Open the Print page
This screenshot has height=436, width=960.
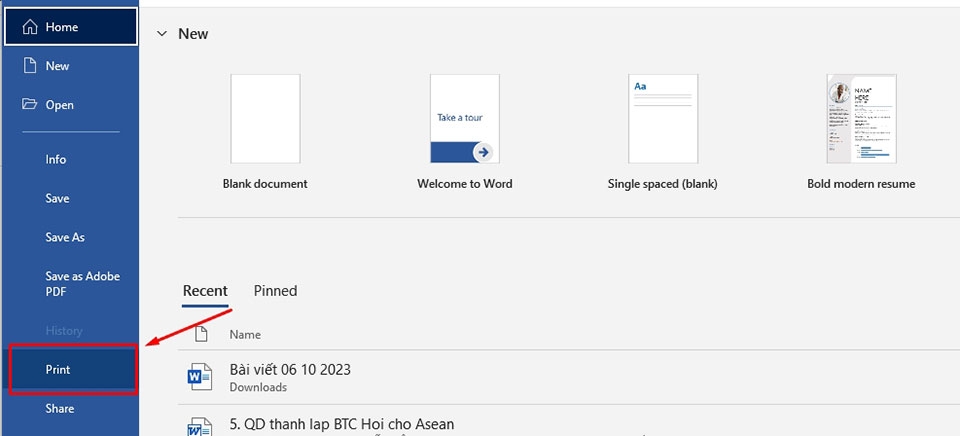point(58,370)
